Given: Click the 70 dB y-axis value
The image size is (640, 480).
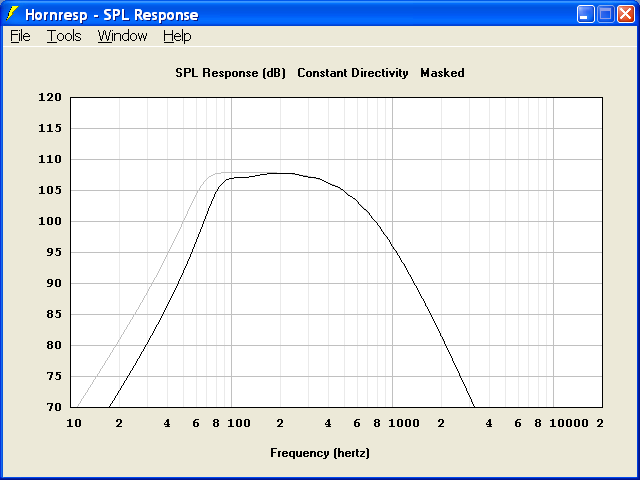Looking at the screenshot, I should pos(53,407).
